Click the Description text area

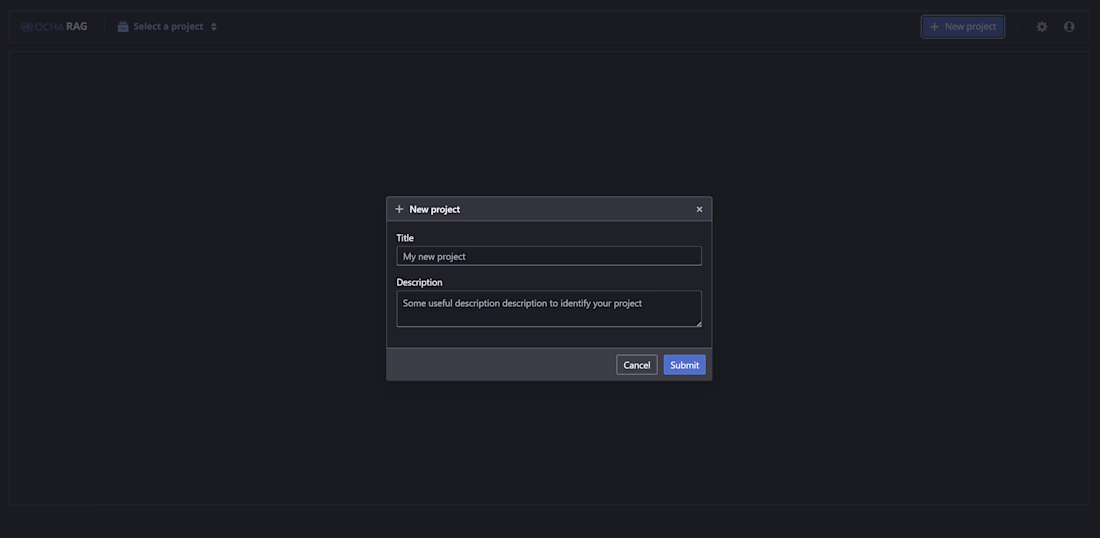pyautogui.click(x=549, y=309)
